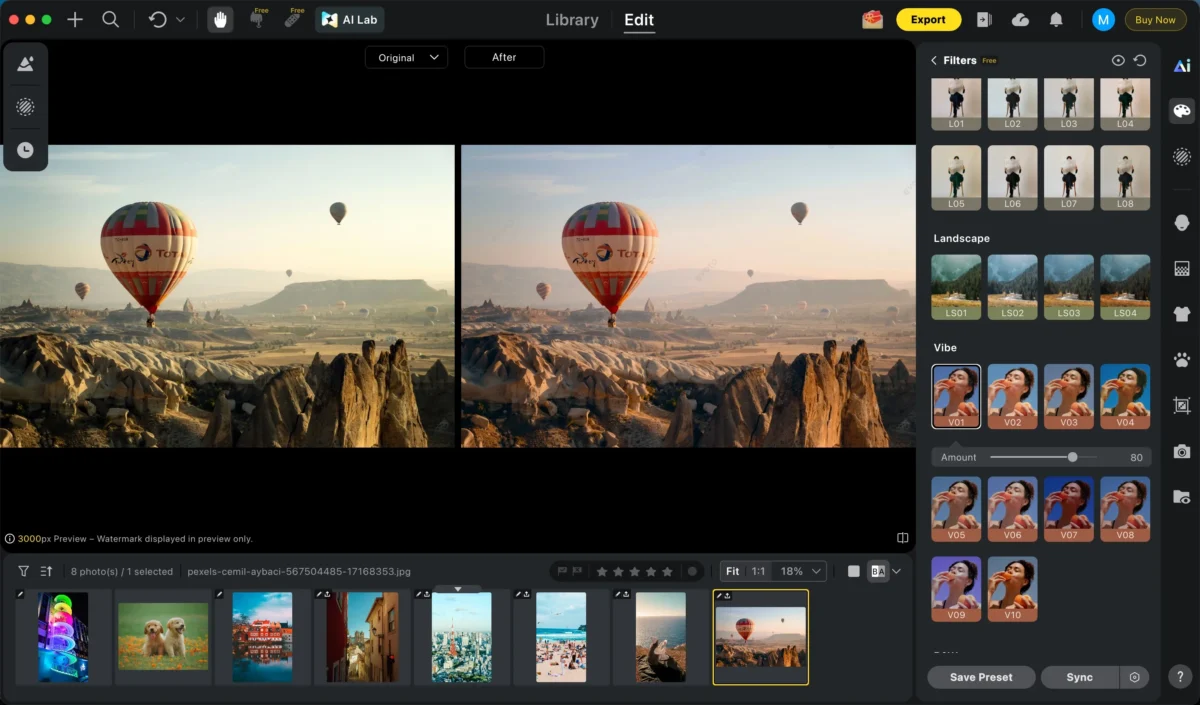The height and width of the screenshot is (705, 1200).
Task: Toggle the preview eye icon in Filters panel
Action: [x=1118, y=60]
